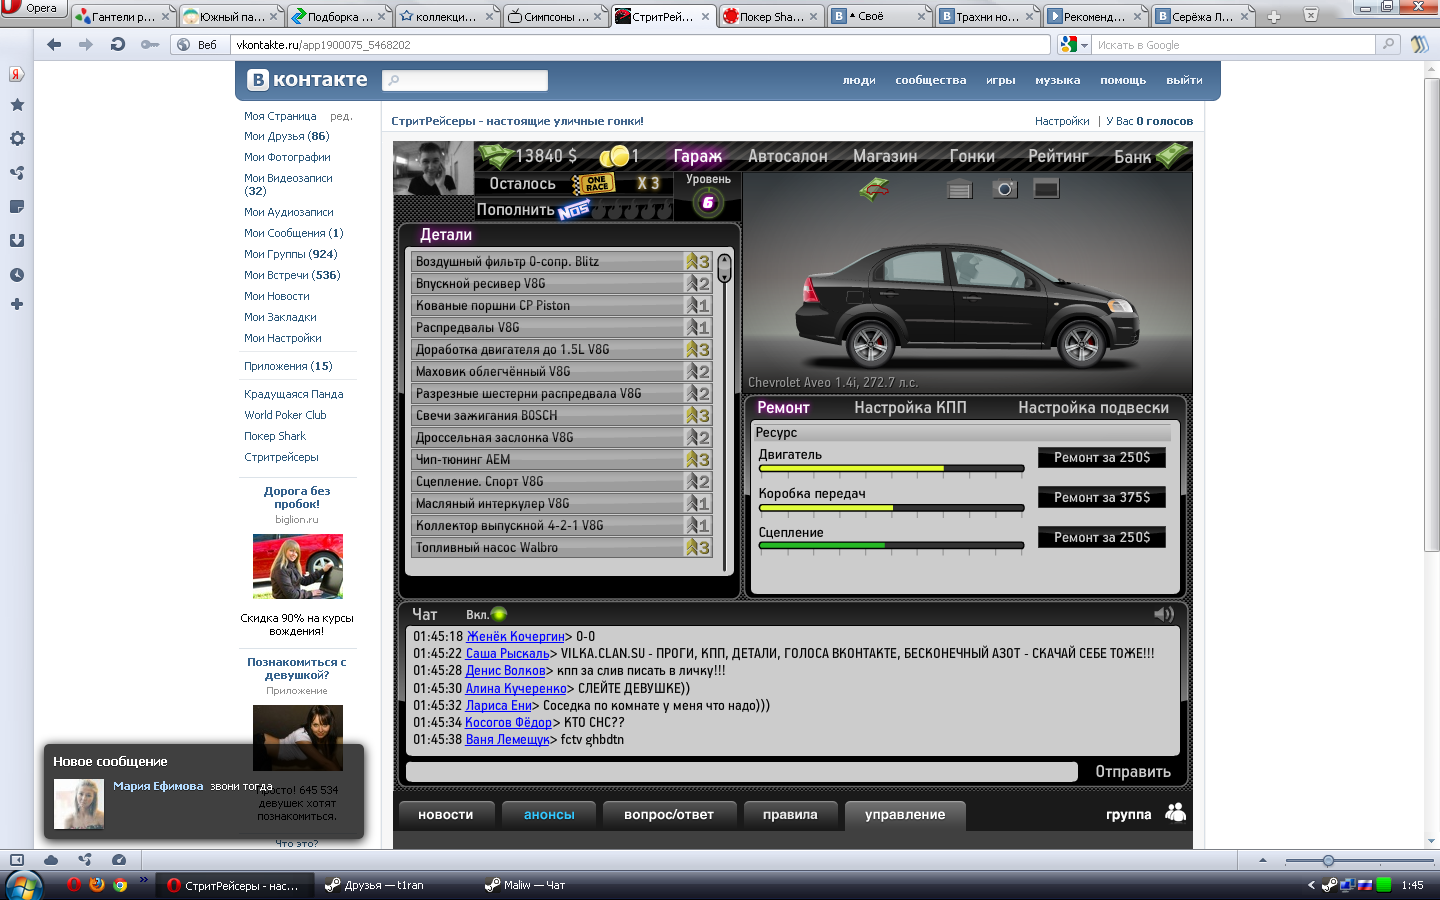Image resolution: width=1440 pixels, height=900 pixels.
Task: Launch Chrome from taskbar quick launch
Action: pos(120,885)
